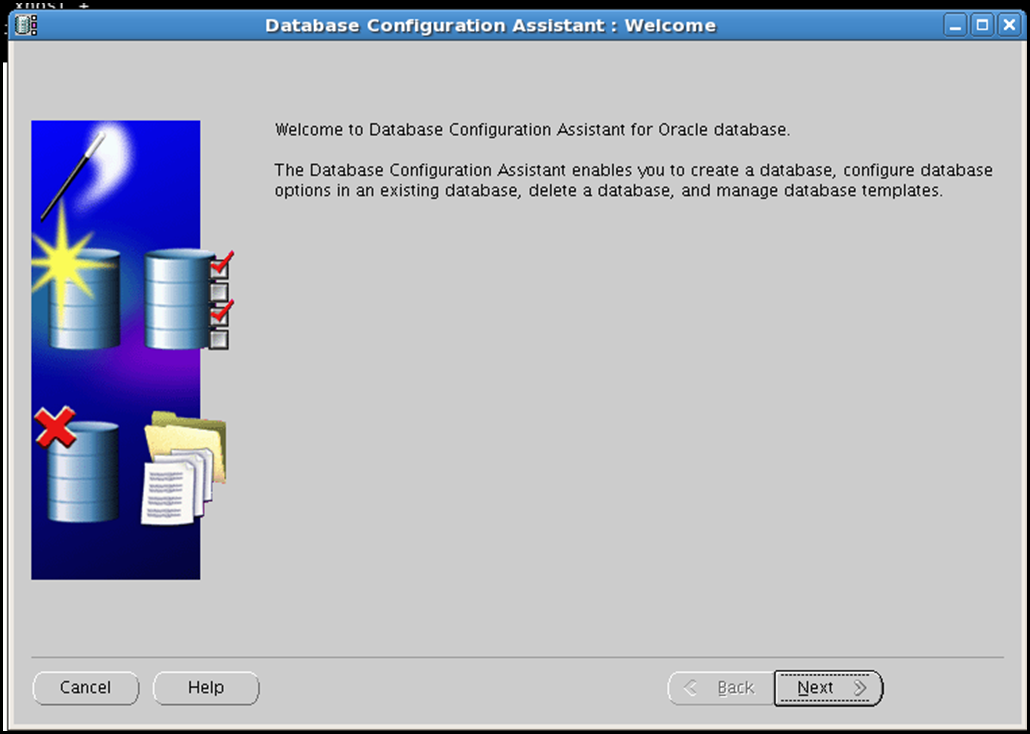Click the magic wand graphic

[x=74, y=175]
